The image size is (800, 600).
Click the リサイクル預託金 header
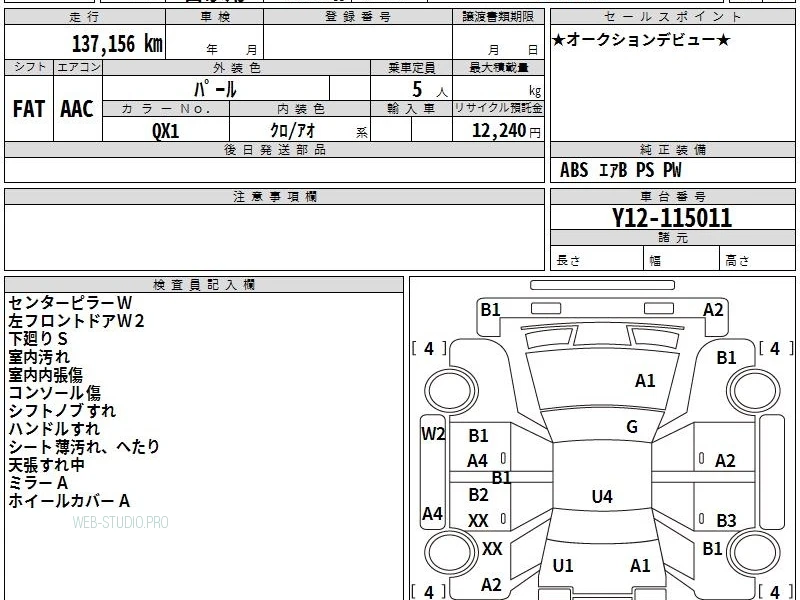point(498,108)
